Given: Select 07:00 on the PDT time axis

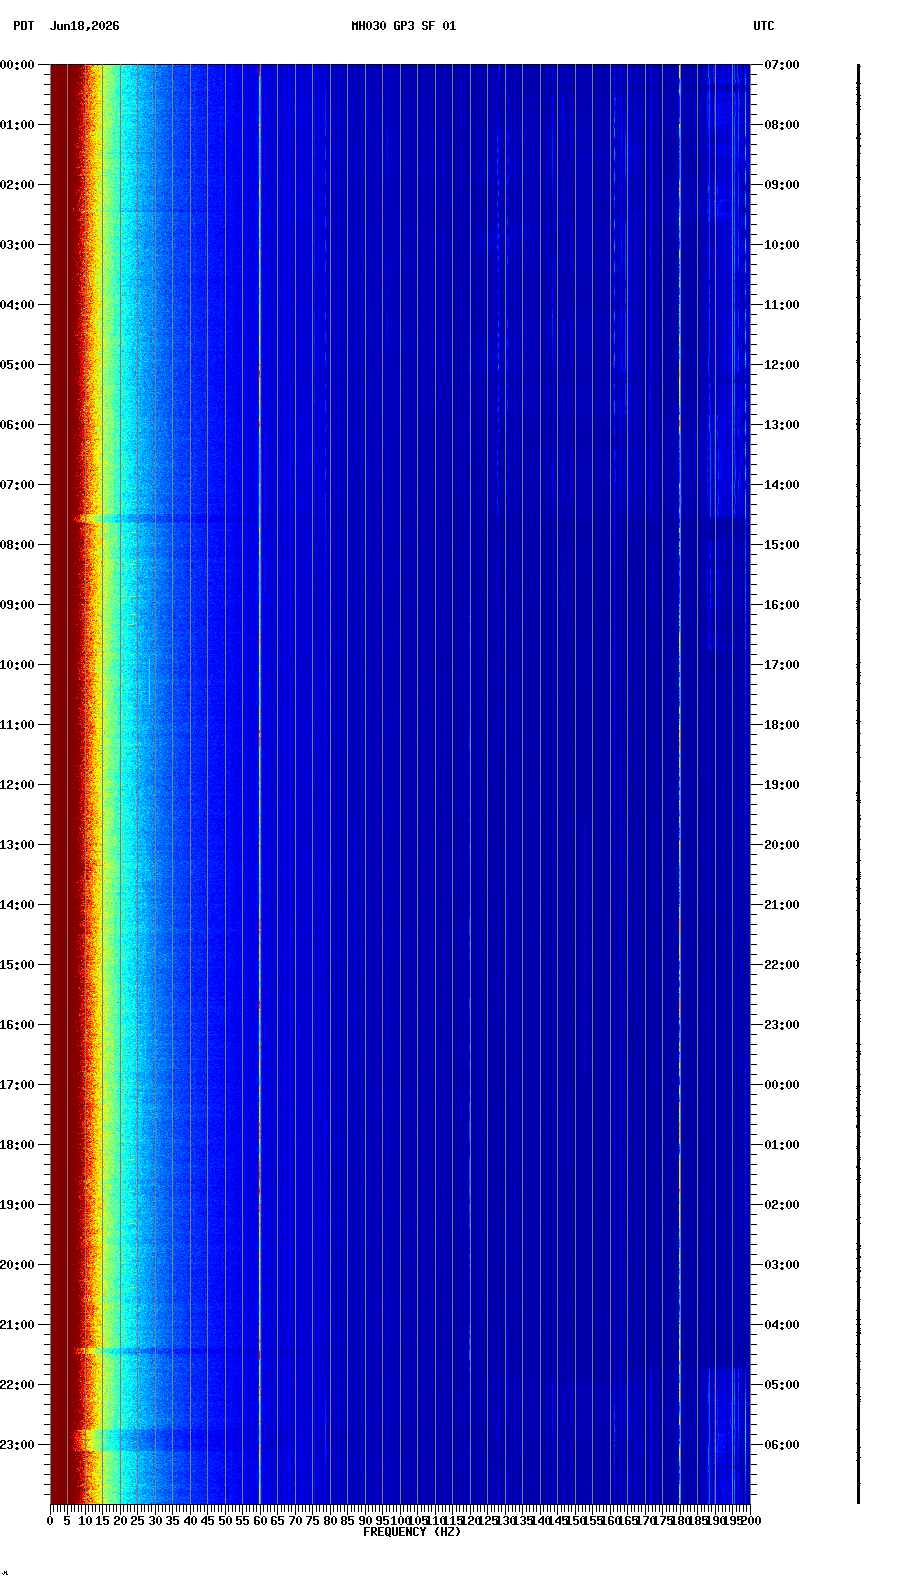Looking at the screenshot, I should click(17, 485).
